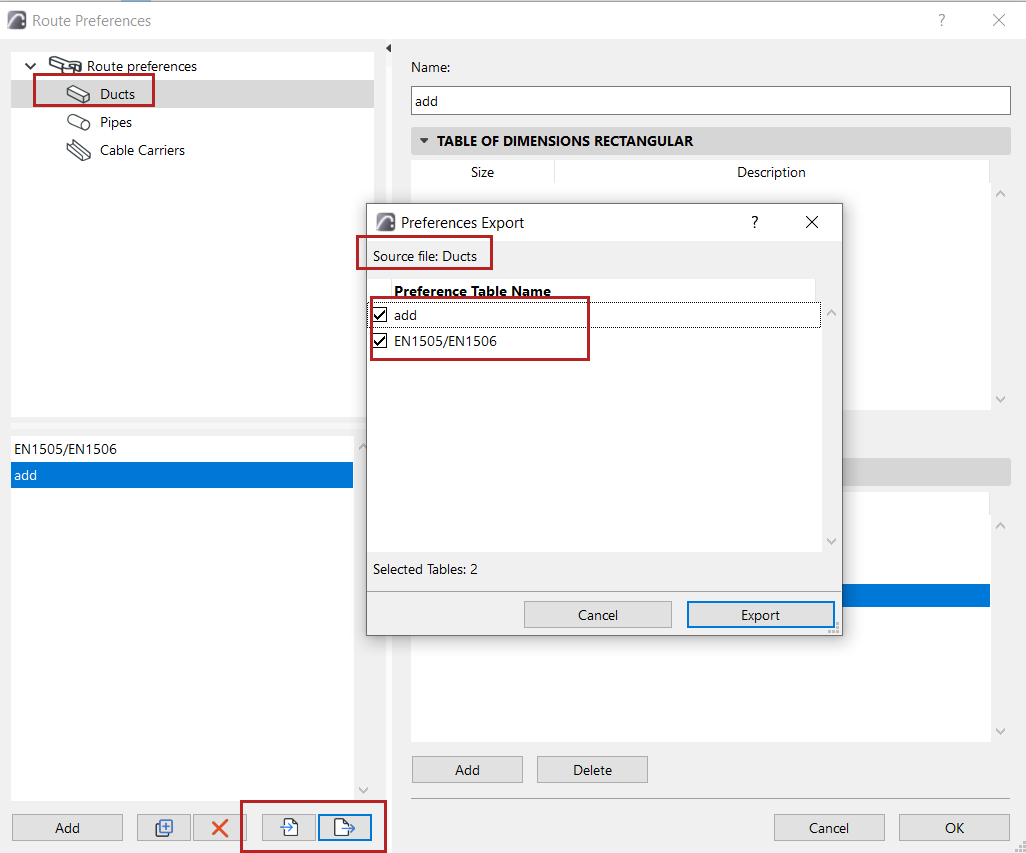This screenshot has width=1026, height=853.
Task: Click the Size column header
Action: [482, 173]
